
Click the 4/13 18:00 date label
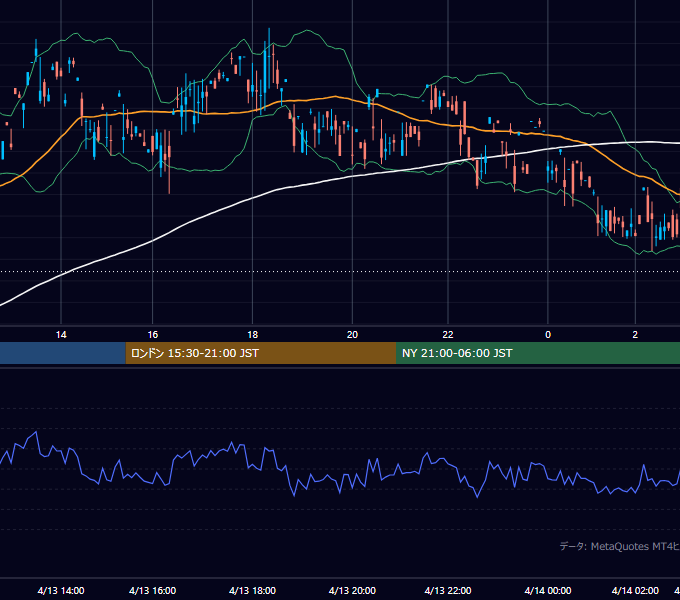coord(252,590)
